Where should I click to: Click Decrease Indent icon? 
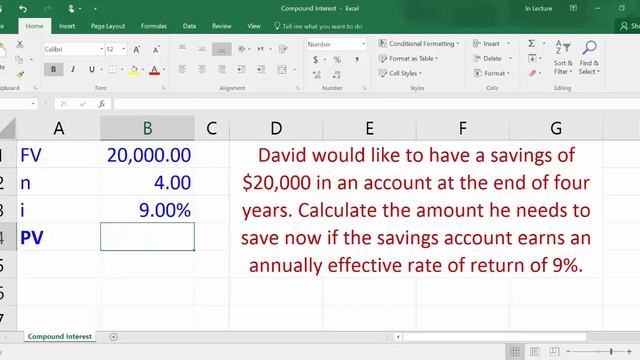[241, 69]
